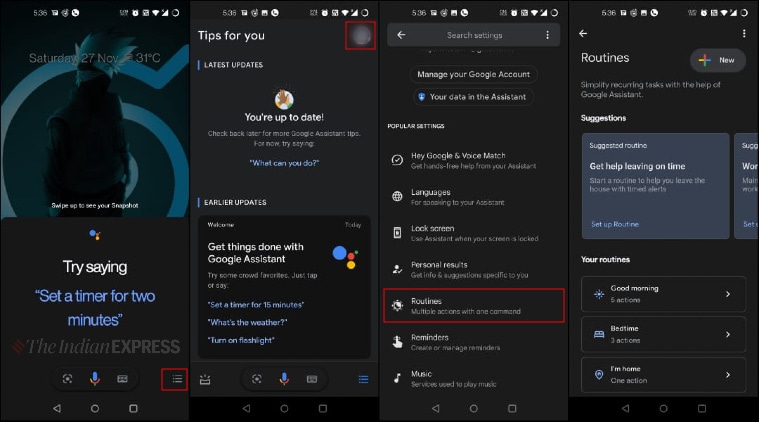Open the Languages setting
The height and width of the screenshot is (422, 759).
tap(473, 196)
